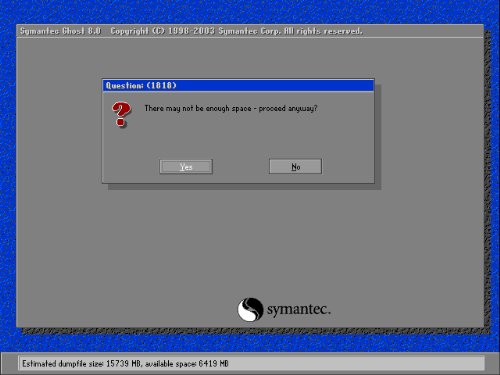The image size is (500, 375).
Task: Confirm with the Yes button
Action: [186, 167]
